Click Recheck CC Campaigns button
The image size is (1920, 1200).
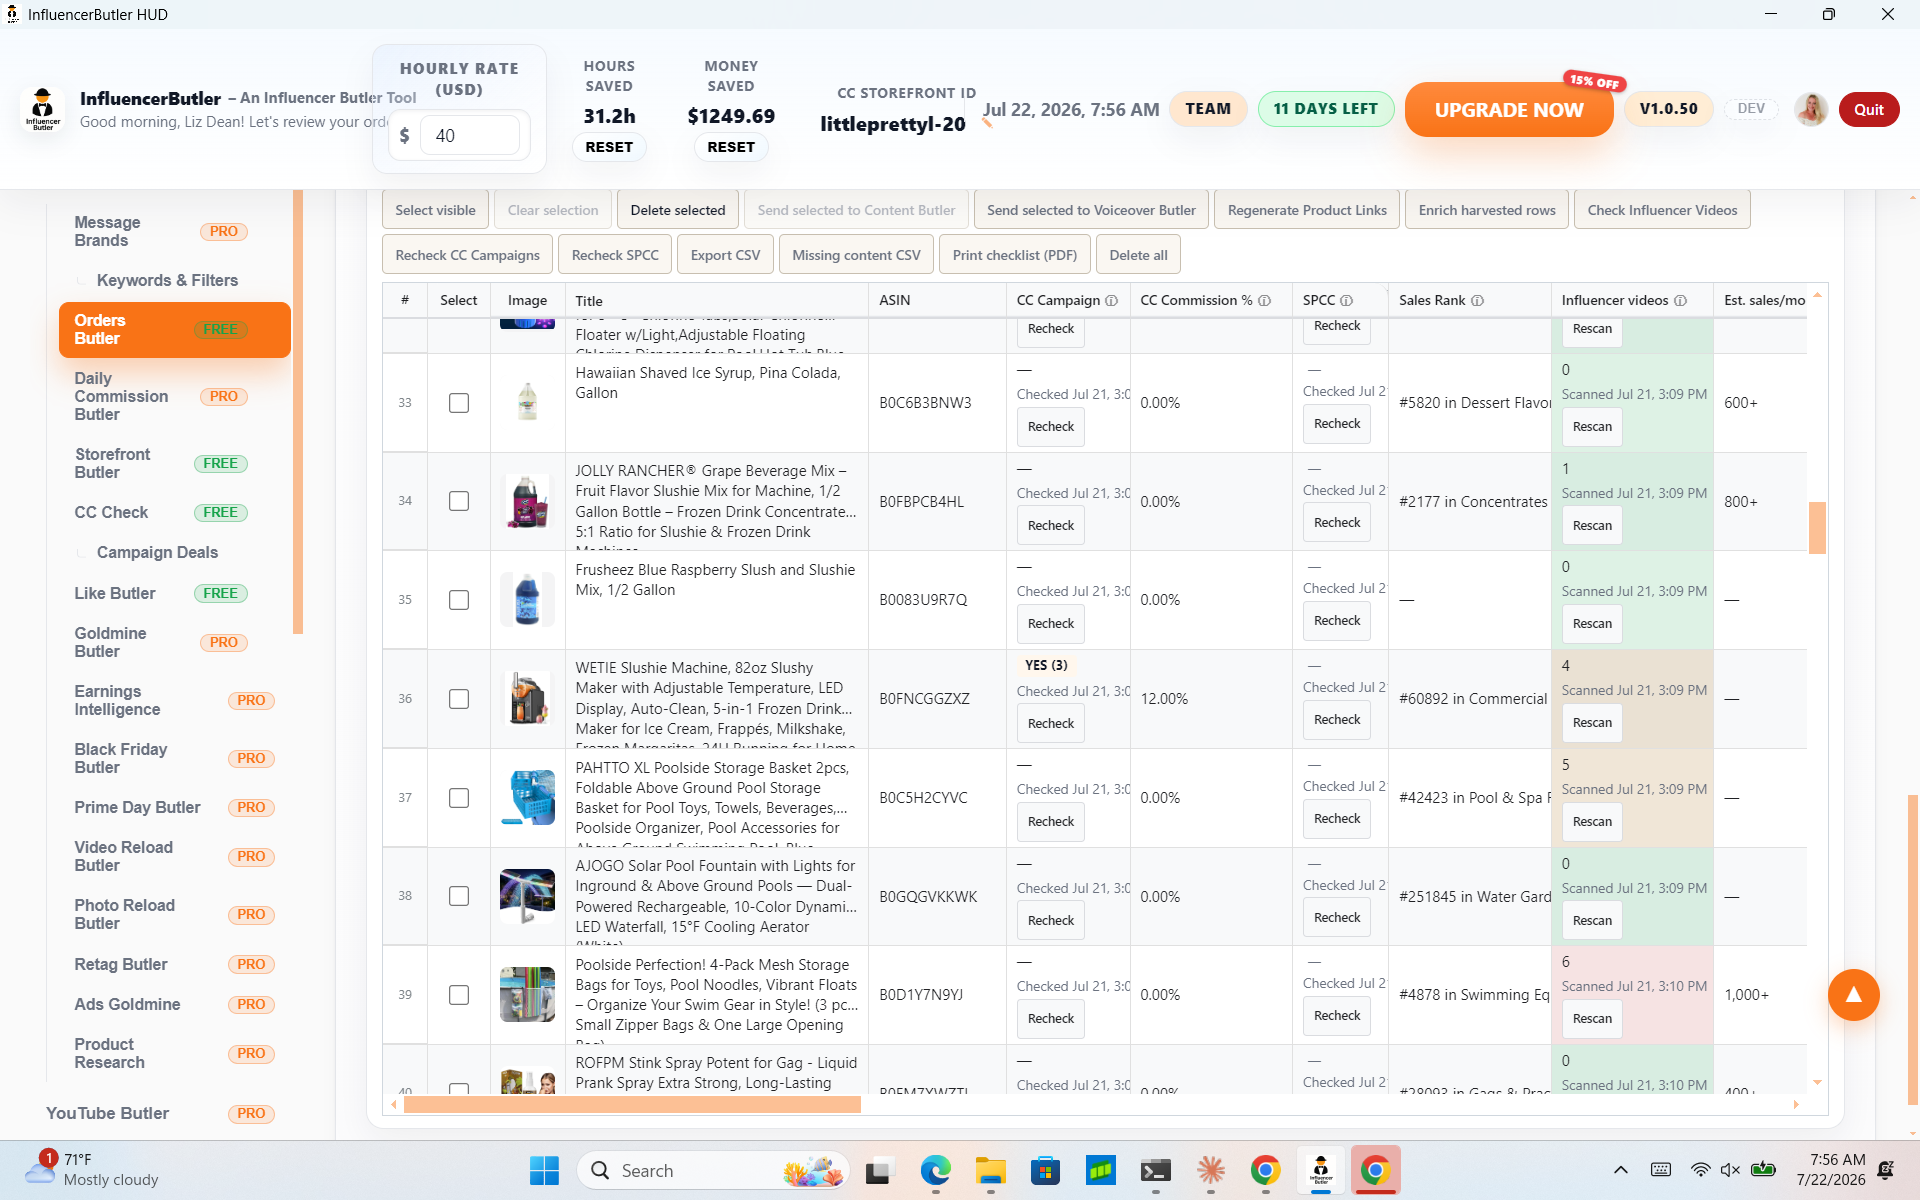point(467,255)
